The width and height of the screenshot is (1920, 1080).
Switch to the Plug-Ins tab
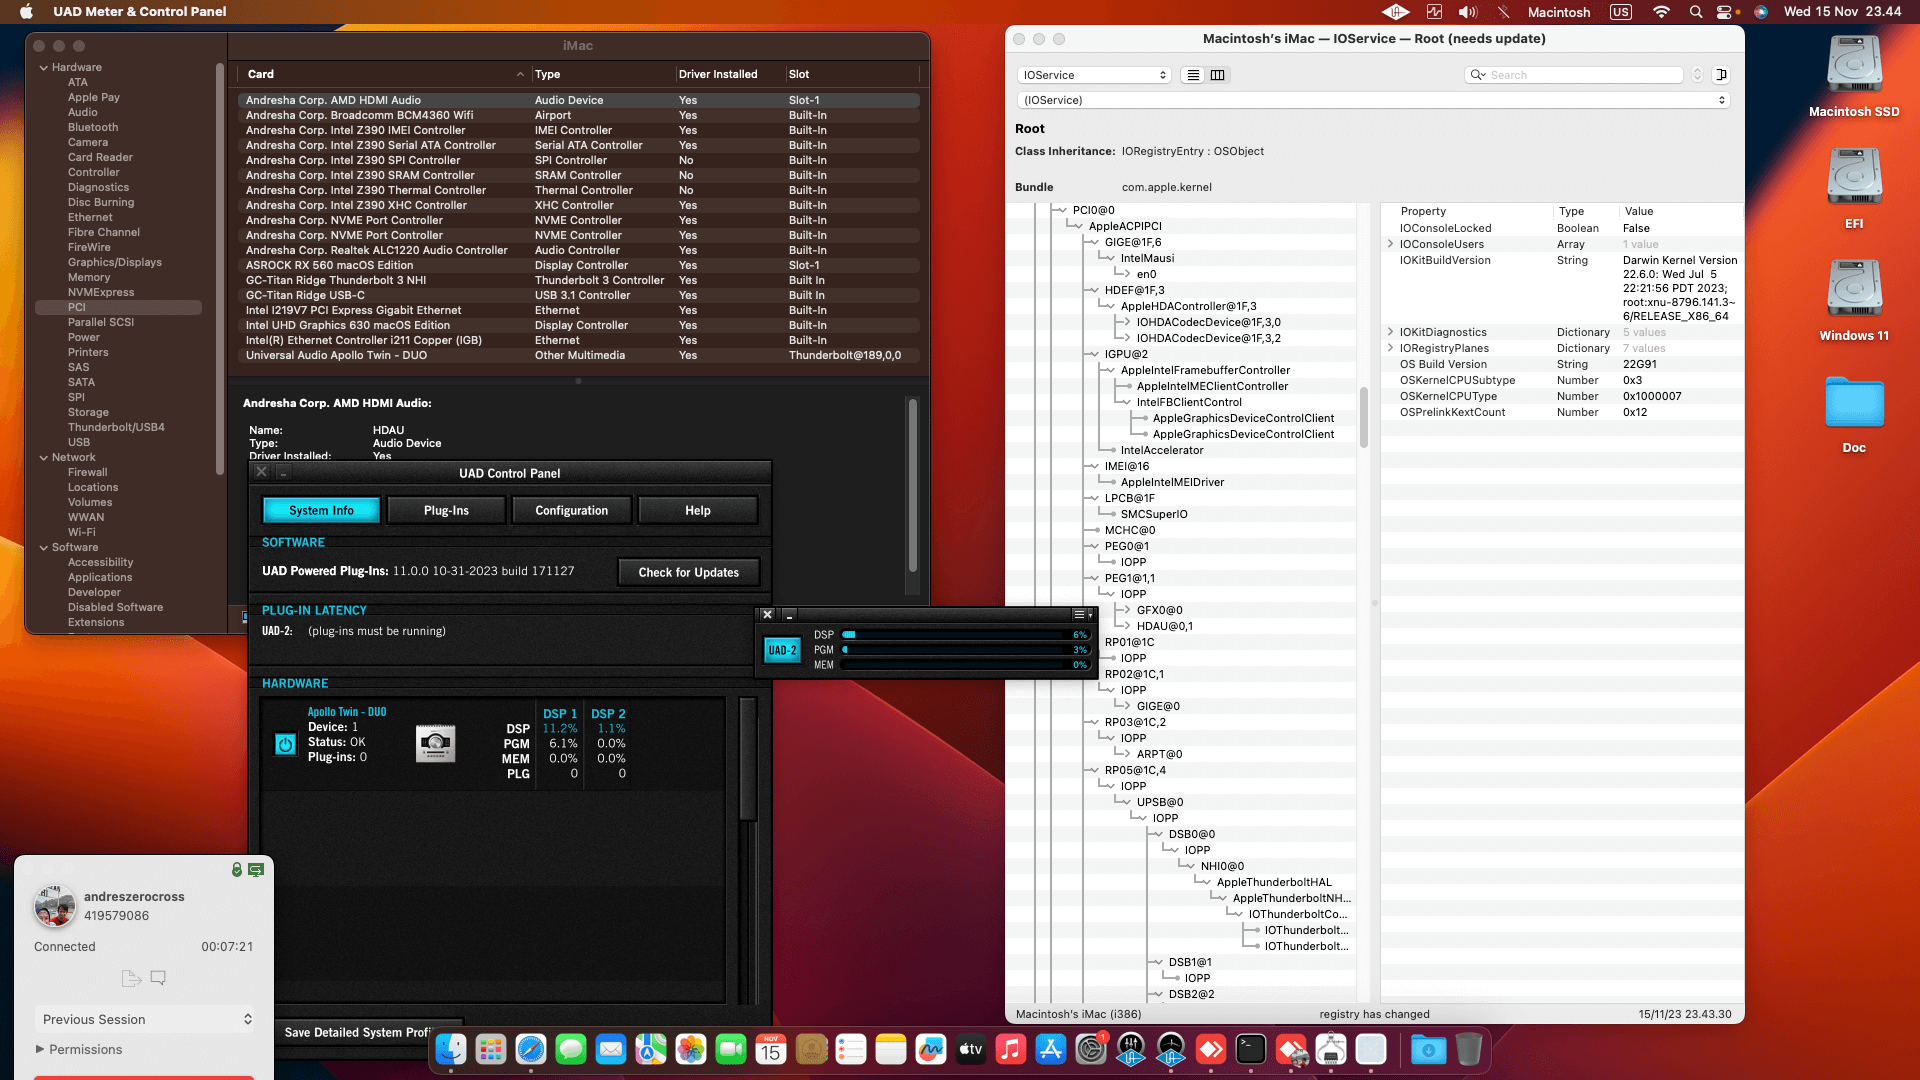click(446, 510)
